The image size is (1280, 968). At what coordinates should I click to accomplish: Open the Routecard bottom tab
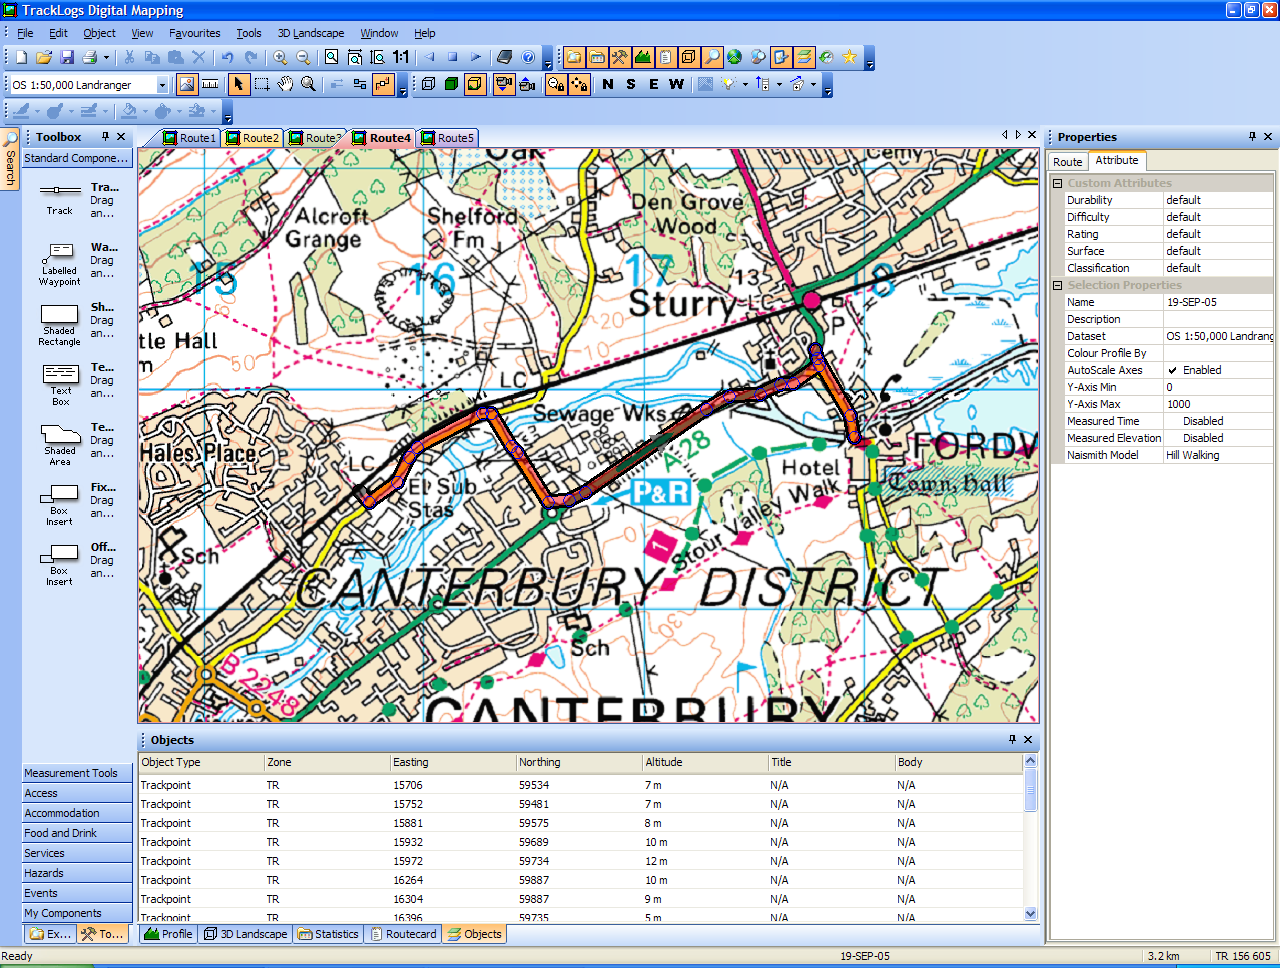403,934
